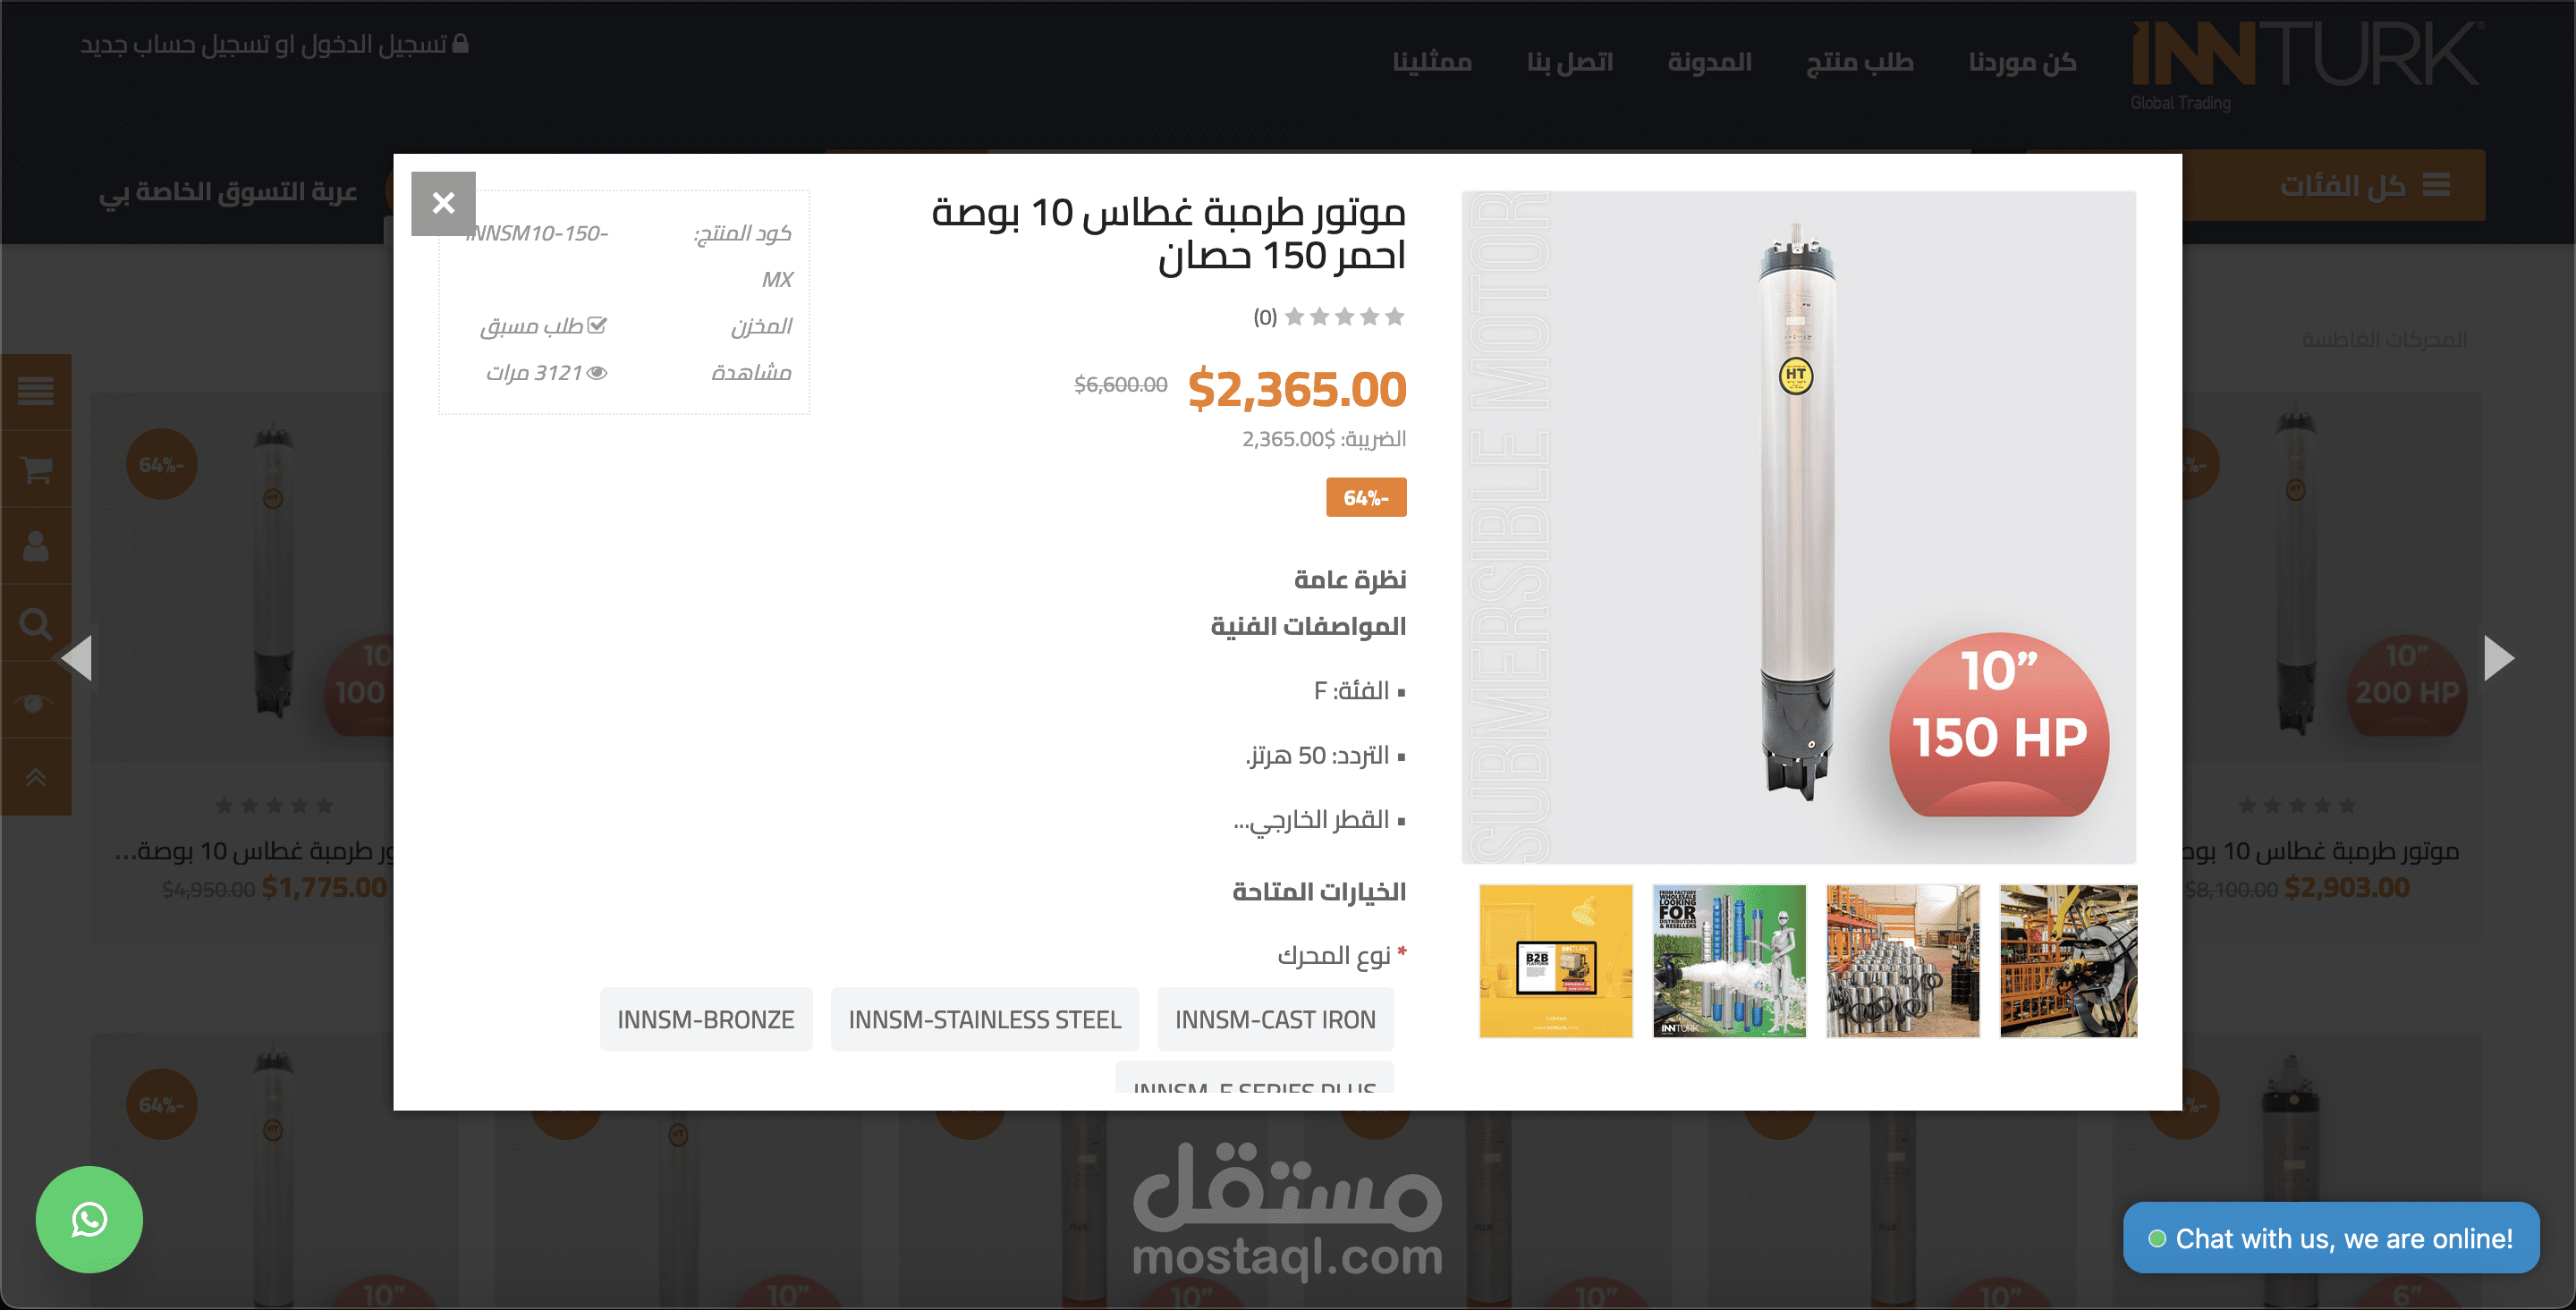Click the sidebar scroll-to-top chevron icon
Screen dimensions: 2576x1310
[36, 777]
